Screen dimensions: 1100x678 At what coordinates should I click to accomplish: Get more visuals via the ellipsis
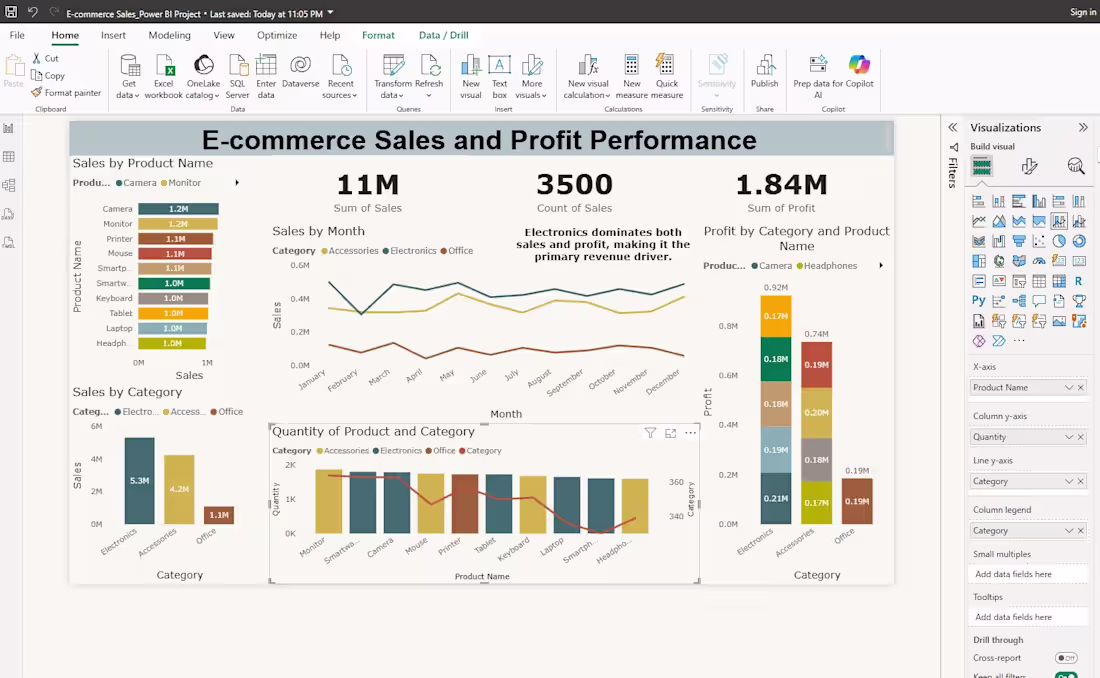click(x=1019, y=341)
